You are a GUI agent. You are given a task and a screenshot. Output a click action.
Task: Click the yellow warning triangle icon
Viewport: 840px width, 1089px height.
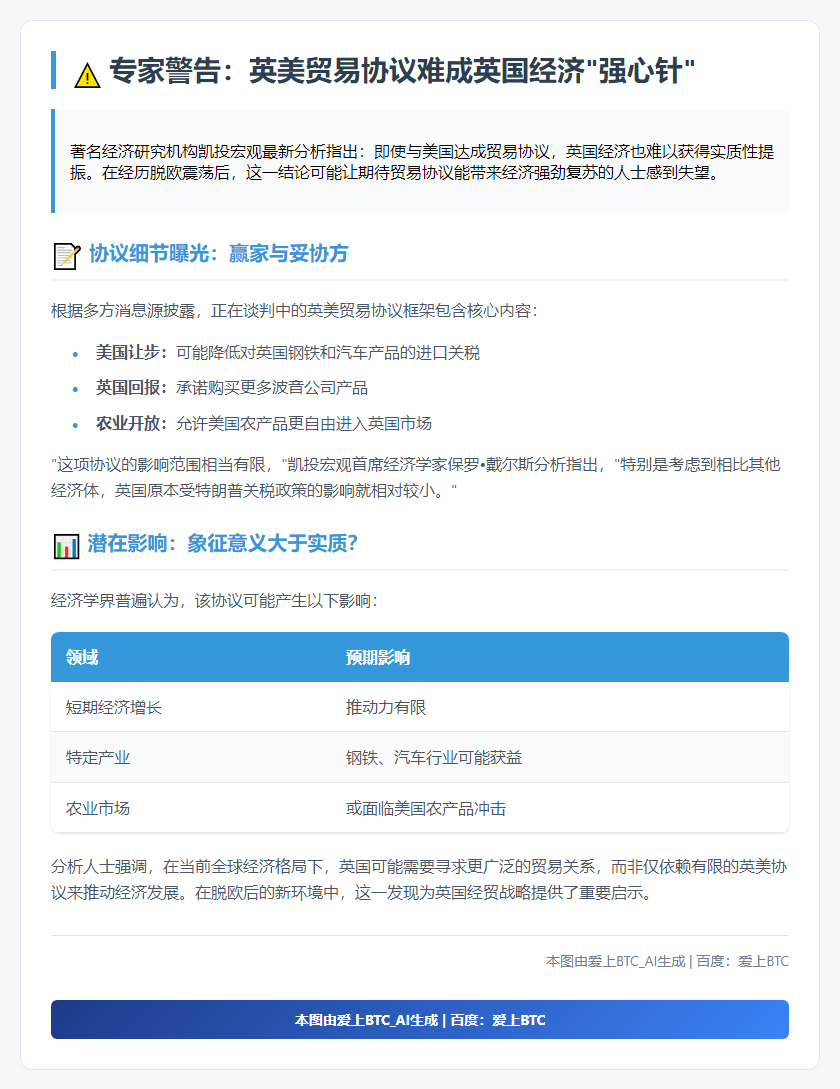(87, 75)
